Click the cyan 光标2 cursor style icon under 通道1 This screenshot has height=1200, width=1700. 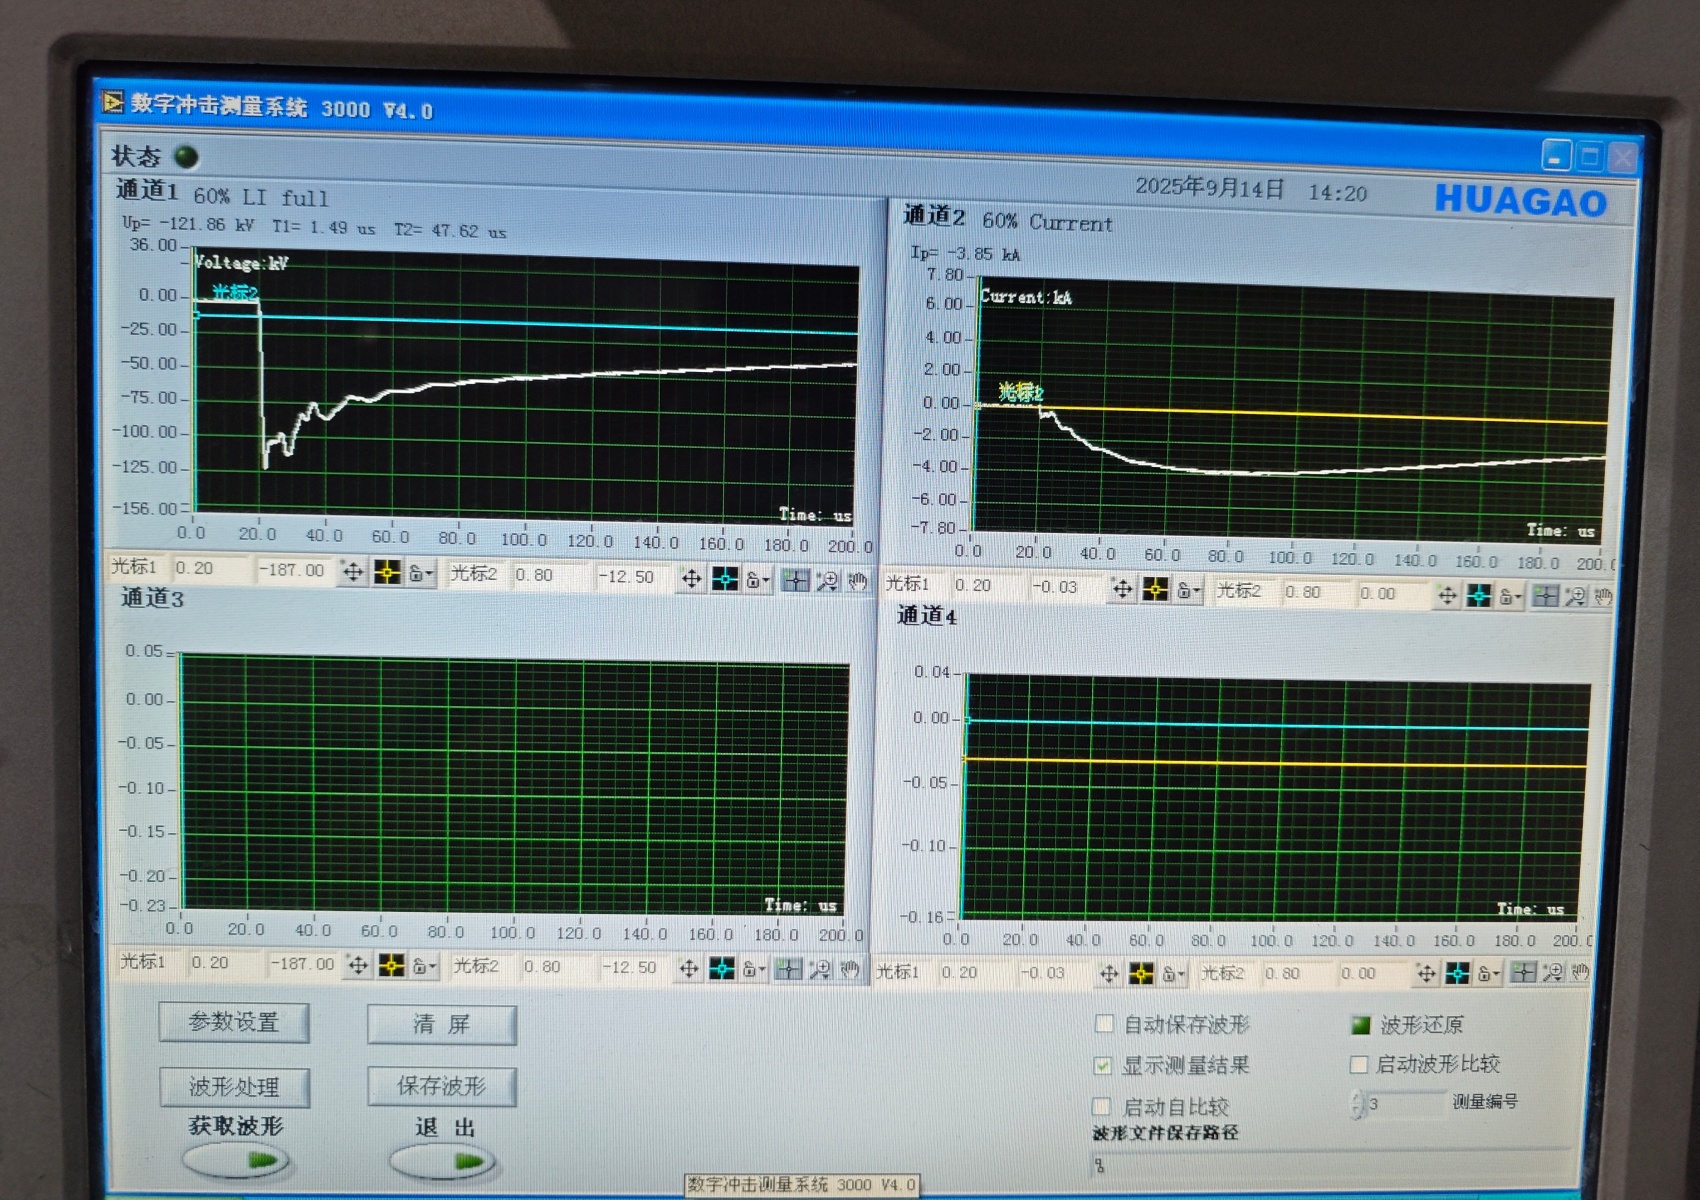point(725,579)
